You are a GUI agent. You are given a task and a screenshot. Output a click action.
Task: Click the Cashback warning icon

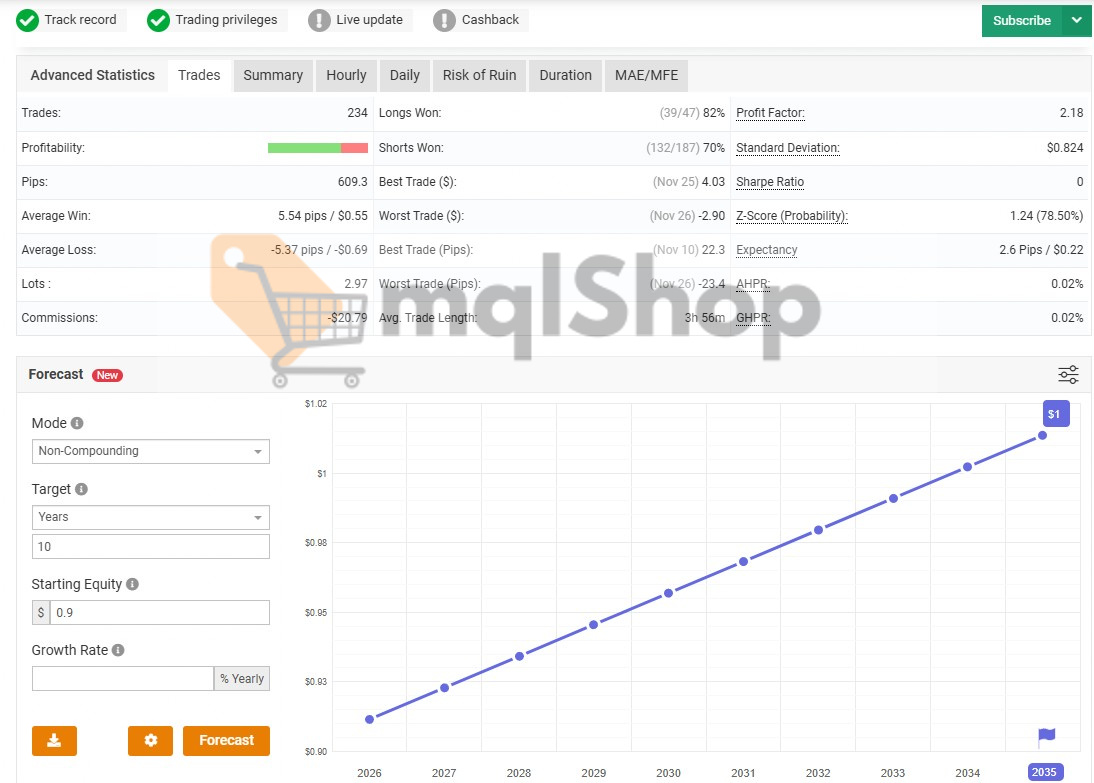[444, 20]
